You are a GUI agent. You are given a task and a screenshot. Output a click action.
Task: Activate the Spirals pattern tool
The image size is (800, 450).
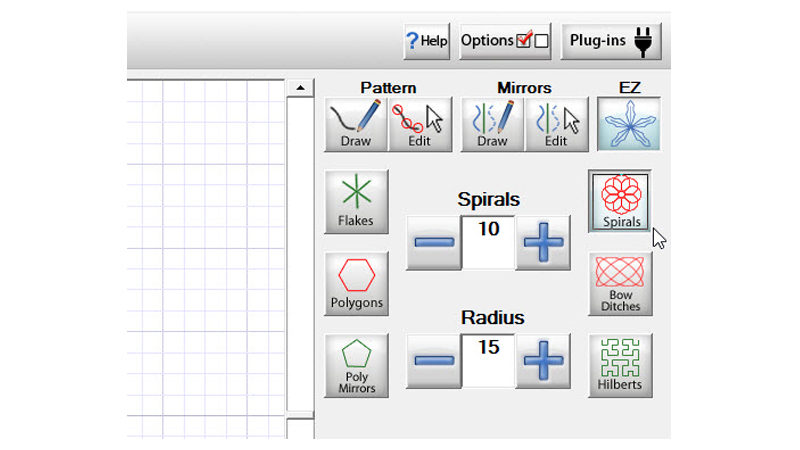click(x=620, y=201)
